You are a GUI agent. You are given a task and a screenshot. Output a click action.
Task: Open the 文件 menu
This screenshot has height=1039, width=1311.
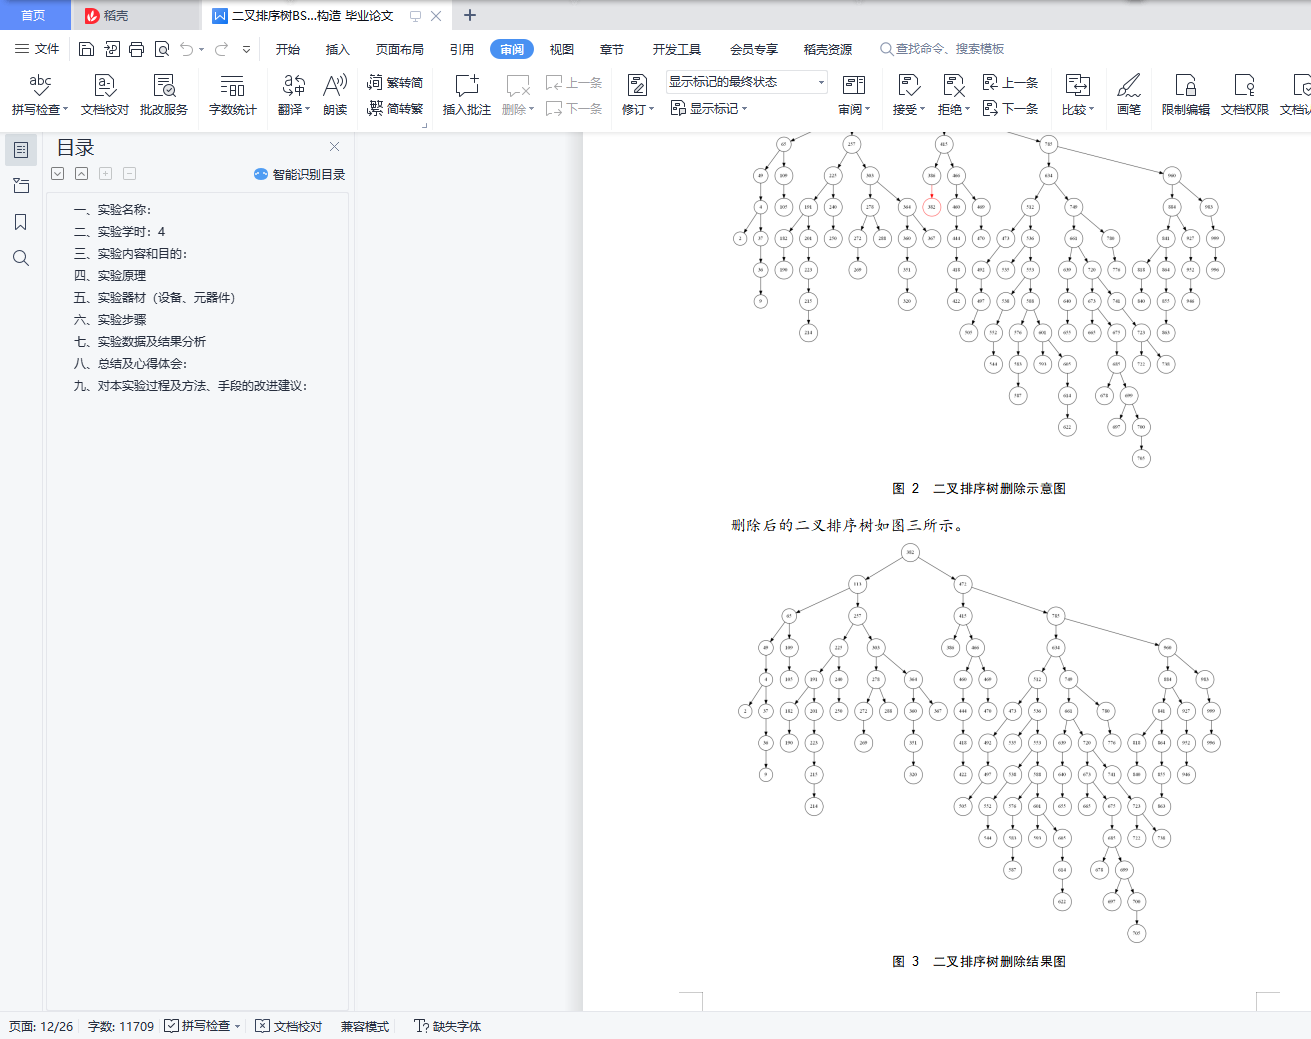pyautogui.click(x=37, y=49)
